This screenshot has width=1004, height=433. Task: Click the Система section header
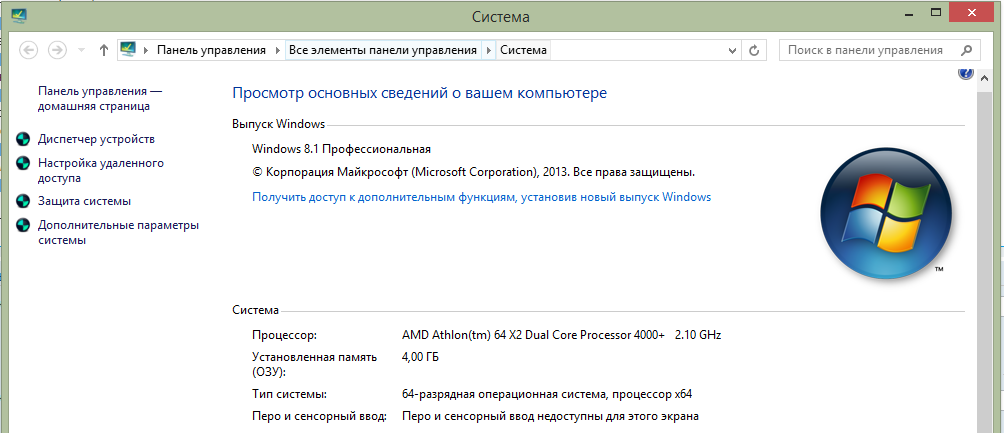[255, 311]
